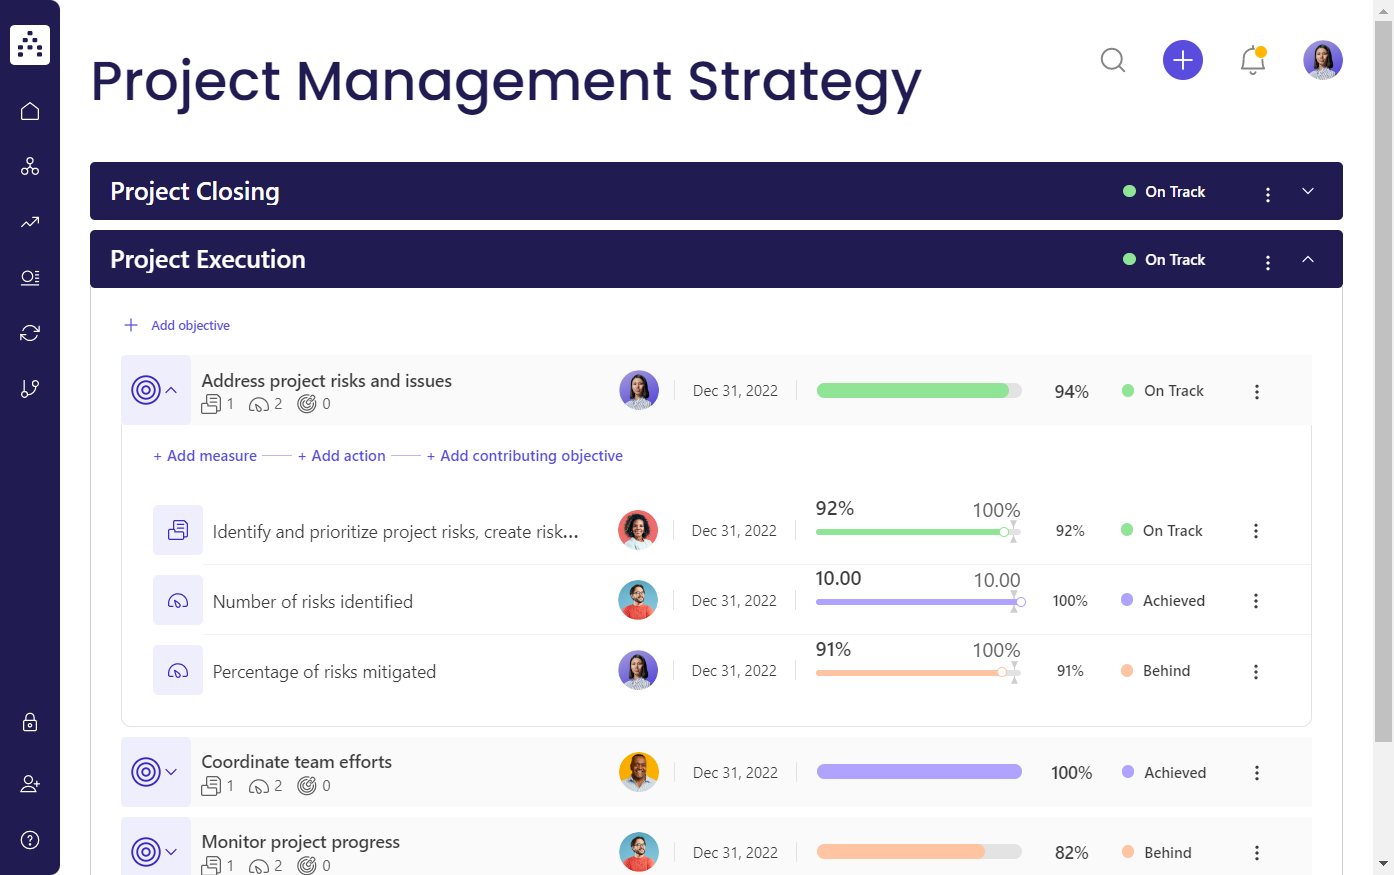Image resolution: width=1394 pixels, height=875 pixels.
Task: Select the strategy map icon in the sidebar
Action: coord(30,166)
